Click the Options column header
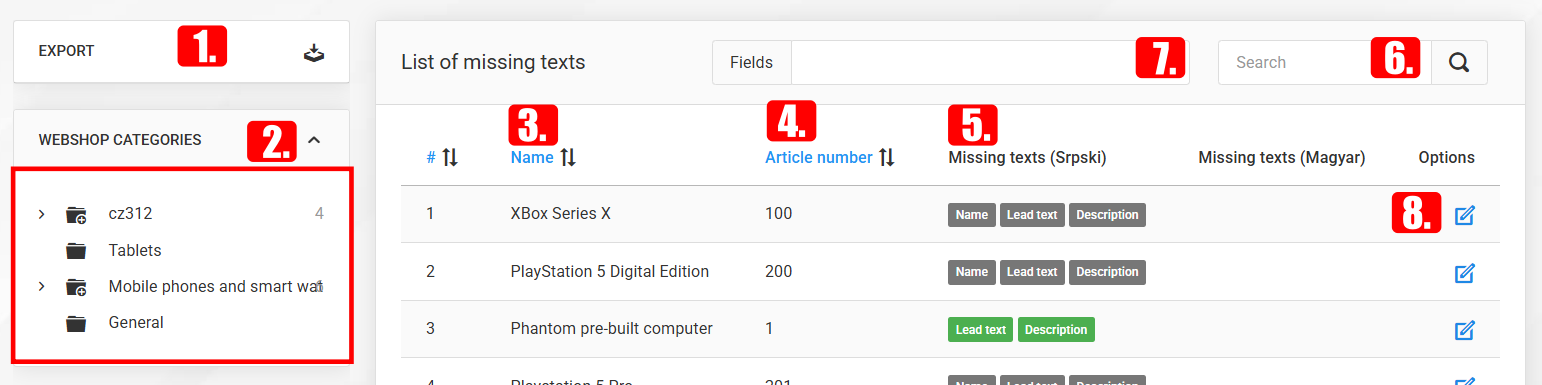Image resolution: width=1542 pixels, height=385 pixels. point(1446,157)
